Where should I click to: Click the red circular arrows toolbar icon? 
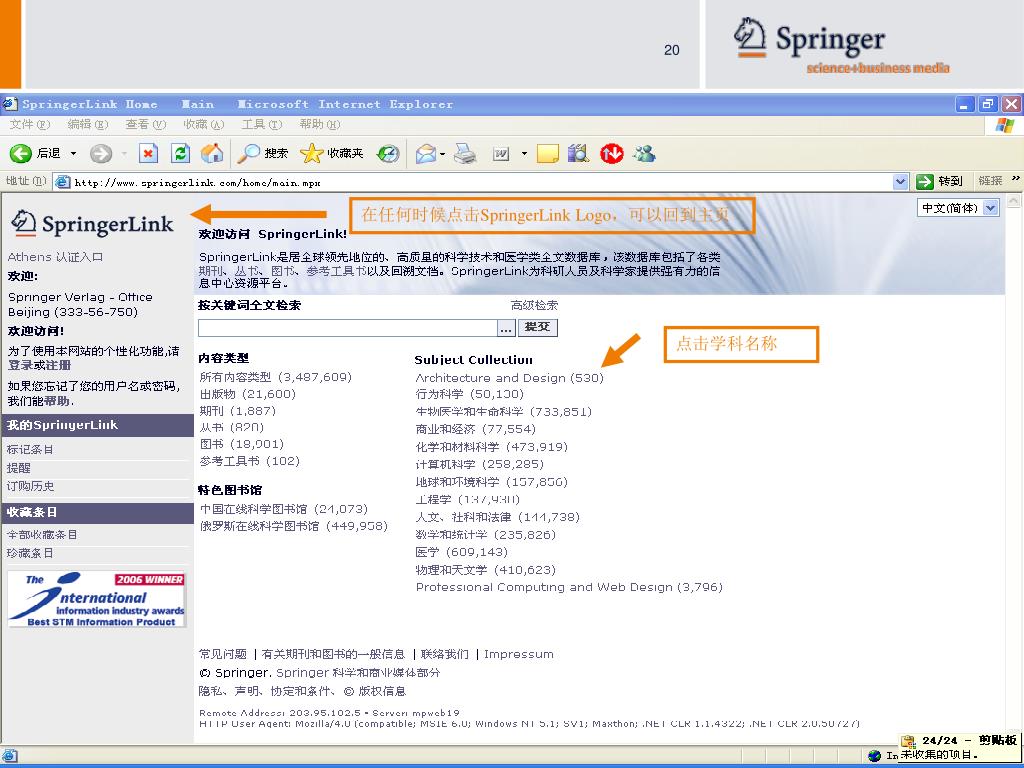612,154
